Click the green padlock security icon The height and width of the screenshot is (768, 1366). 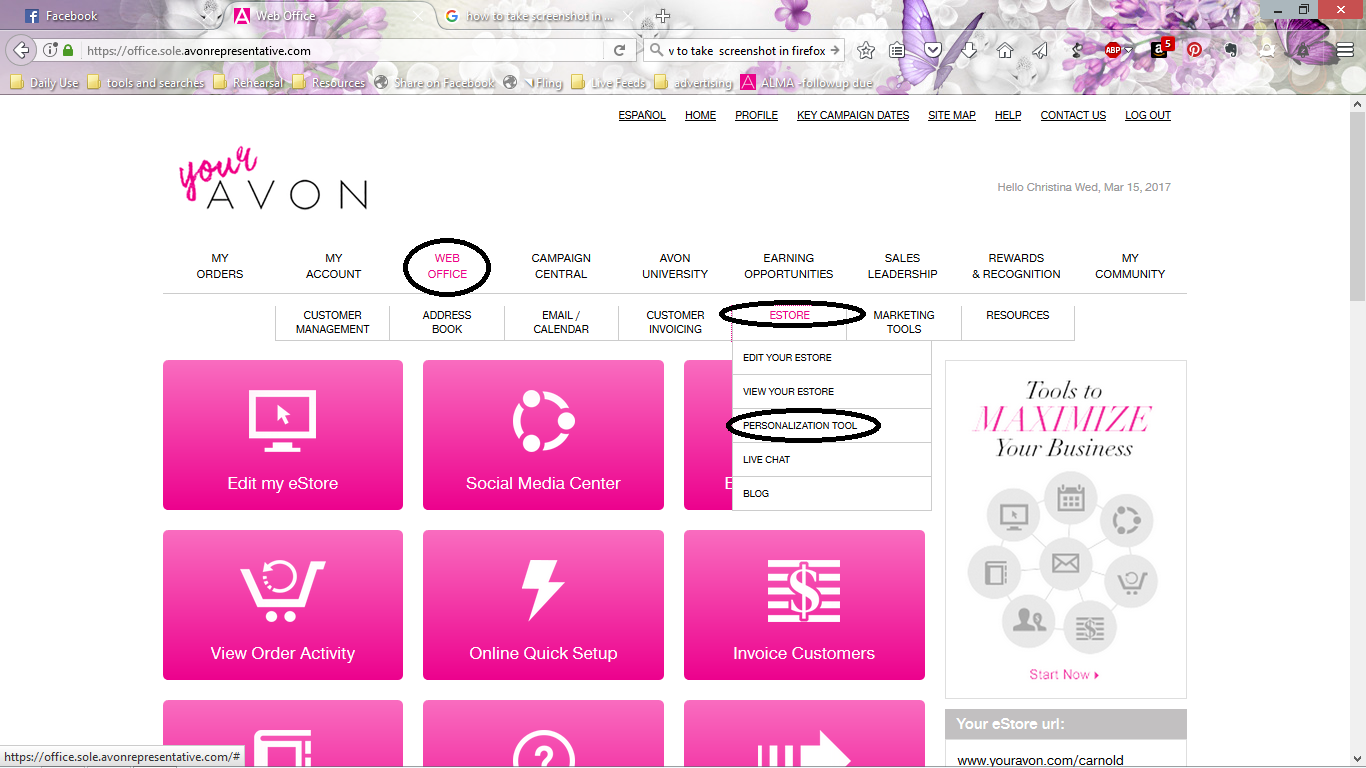68,50
